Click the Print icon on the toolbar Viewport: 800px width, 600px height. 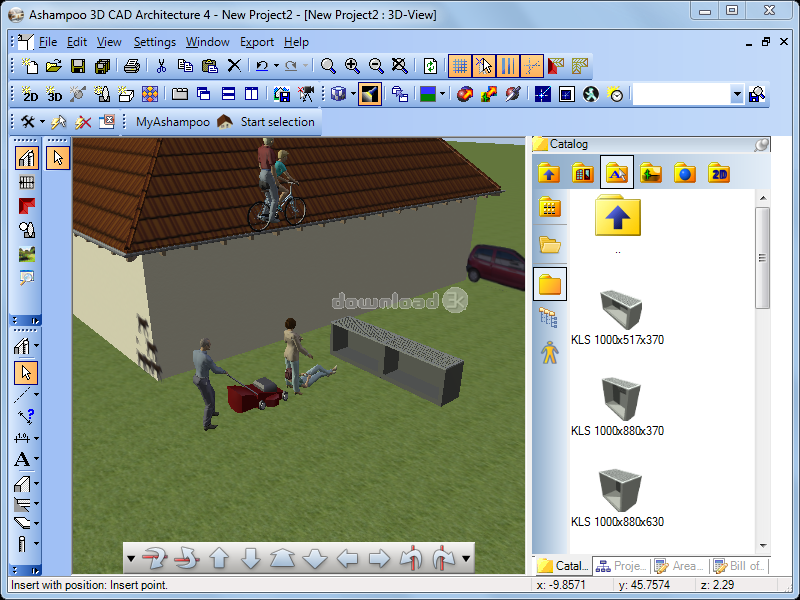131,64
